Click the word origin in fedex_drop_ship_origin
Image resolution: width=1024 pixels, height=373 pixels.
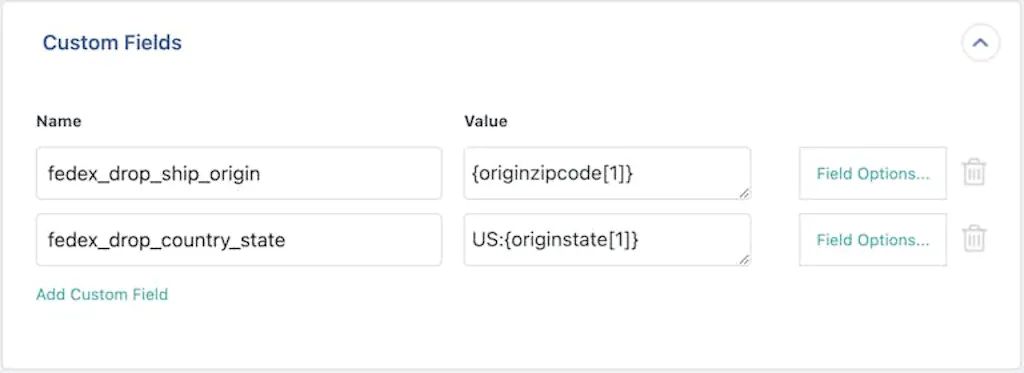[x=234, y=175]
